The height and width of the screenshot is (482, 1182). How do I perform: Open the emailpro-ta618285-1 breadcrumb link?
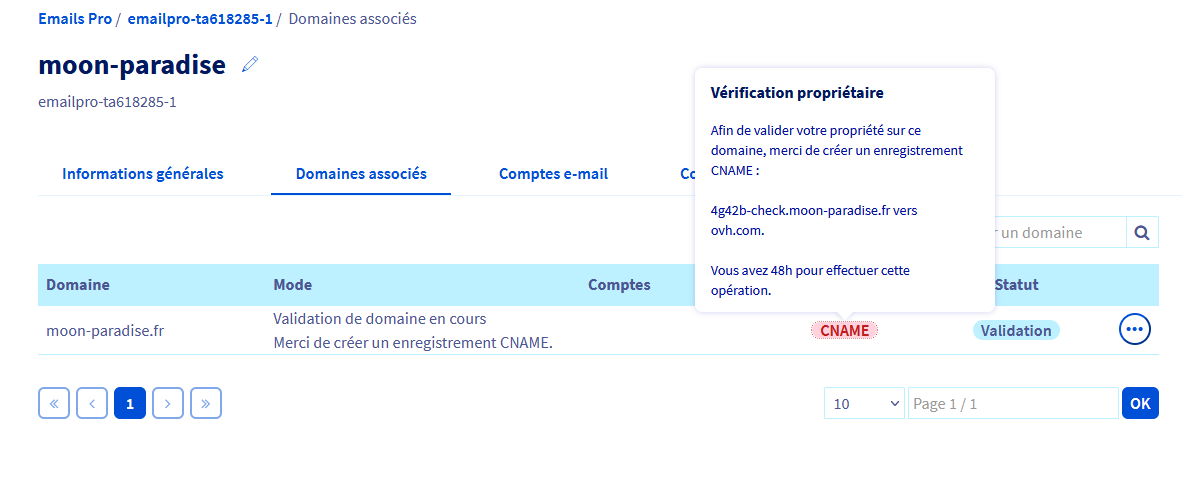pos(200,19)
